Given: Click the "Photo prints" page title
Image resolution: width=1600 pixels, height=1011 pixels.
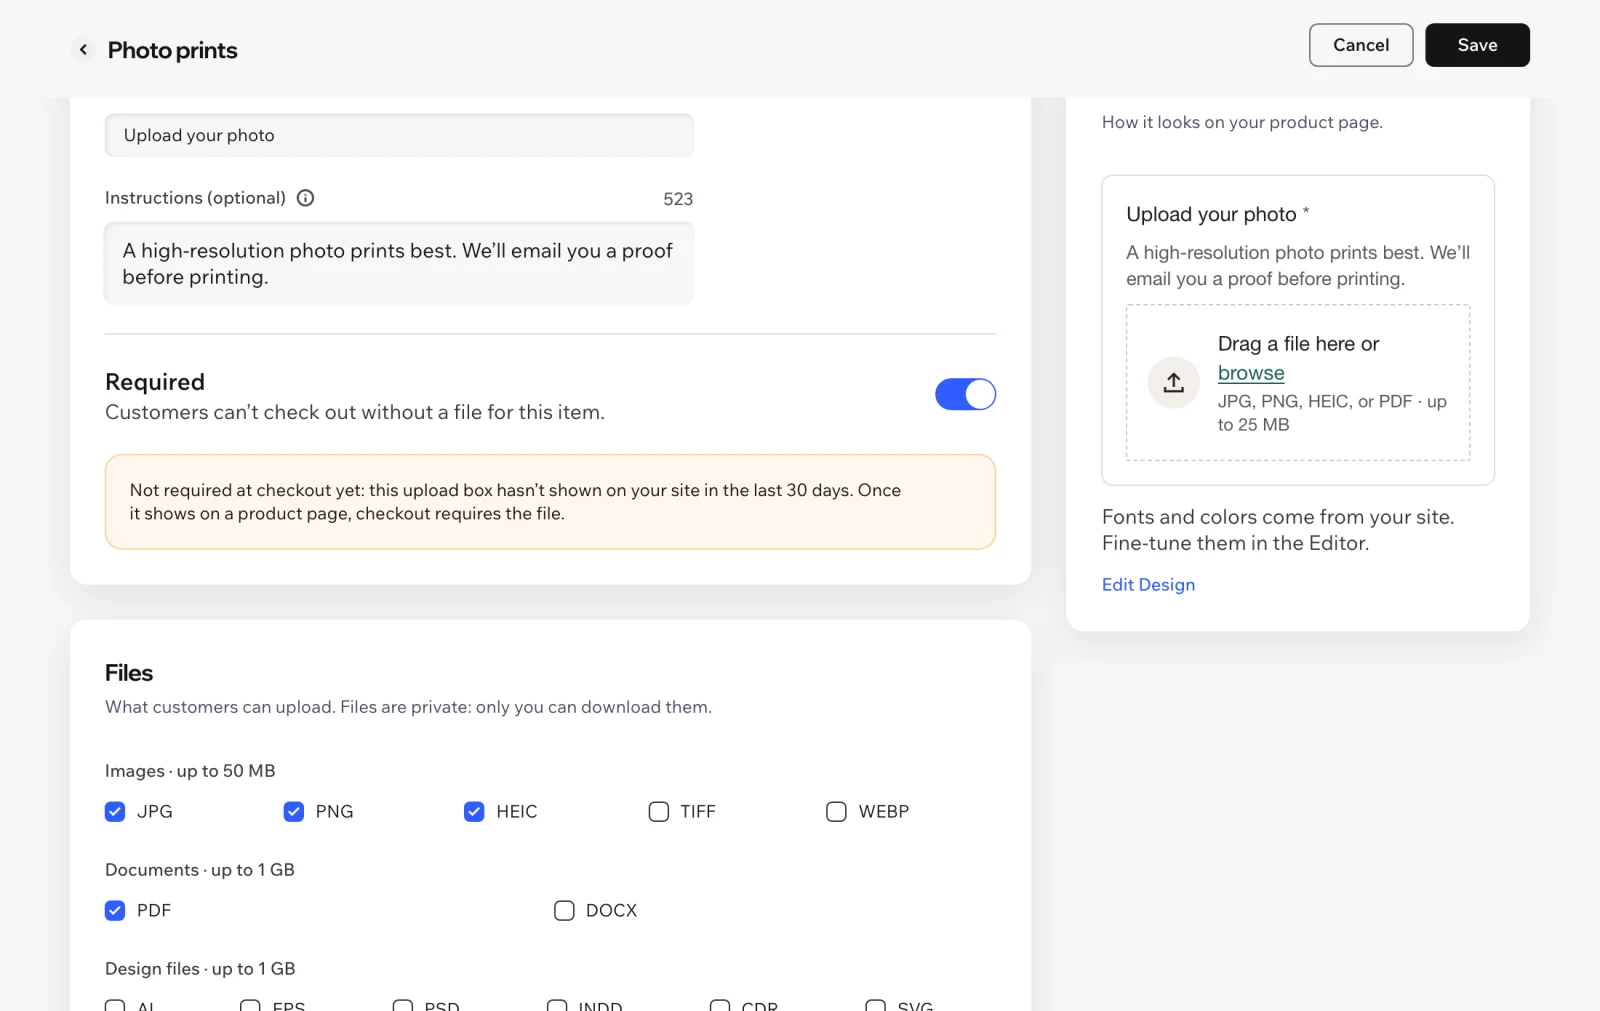Looking at the screenshot, I should [172, 50].
